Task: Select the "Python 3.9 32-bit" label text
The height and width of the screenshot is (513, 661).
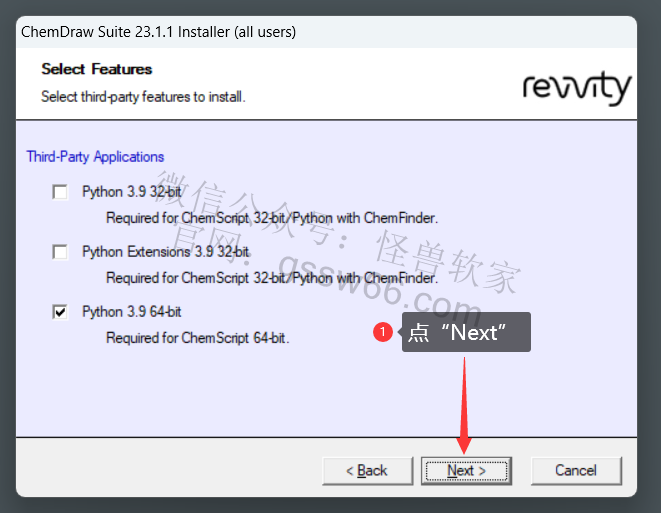Action: pos(132,192)
